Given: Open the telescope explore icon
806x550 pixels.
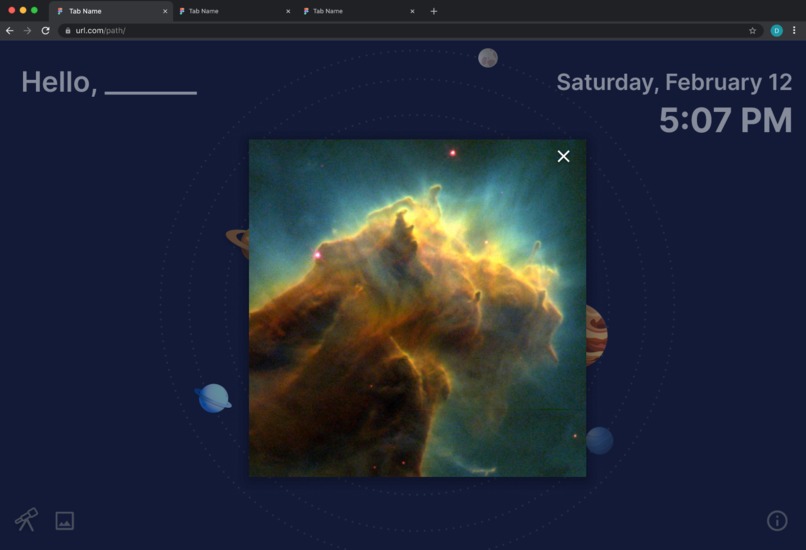Looking at the screenshot, I should click(x=26, y=520).
